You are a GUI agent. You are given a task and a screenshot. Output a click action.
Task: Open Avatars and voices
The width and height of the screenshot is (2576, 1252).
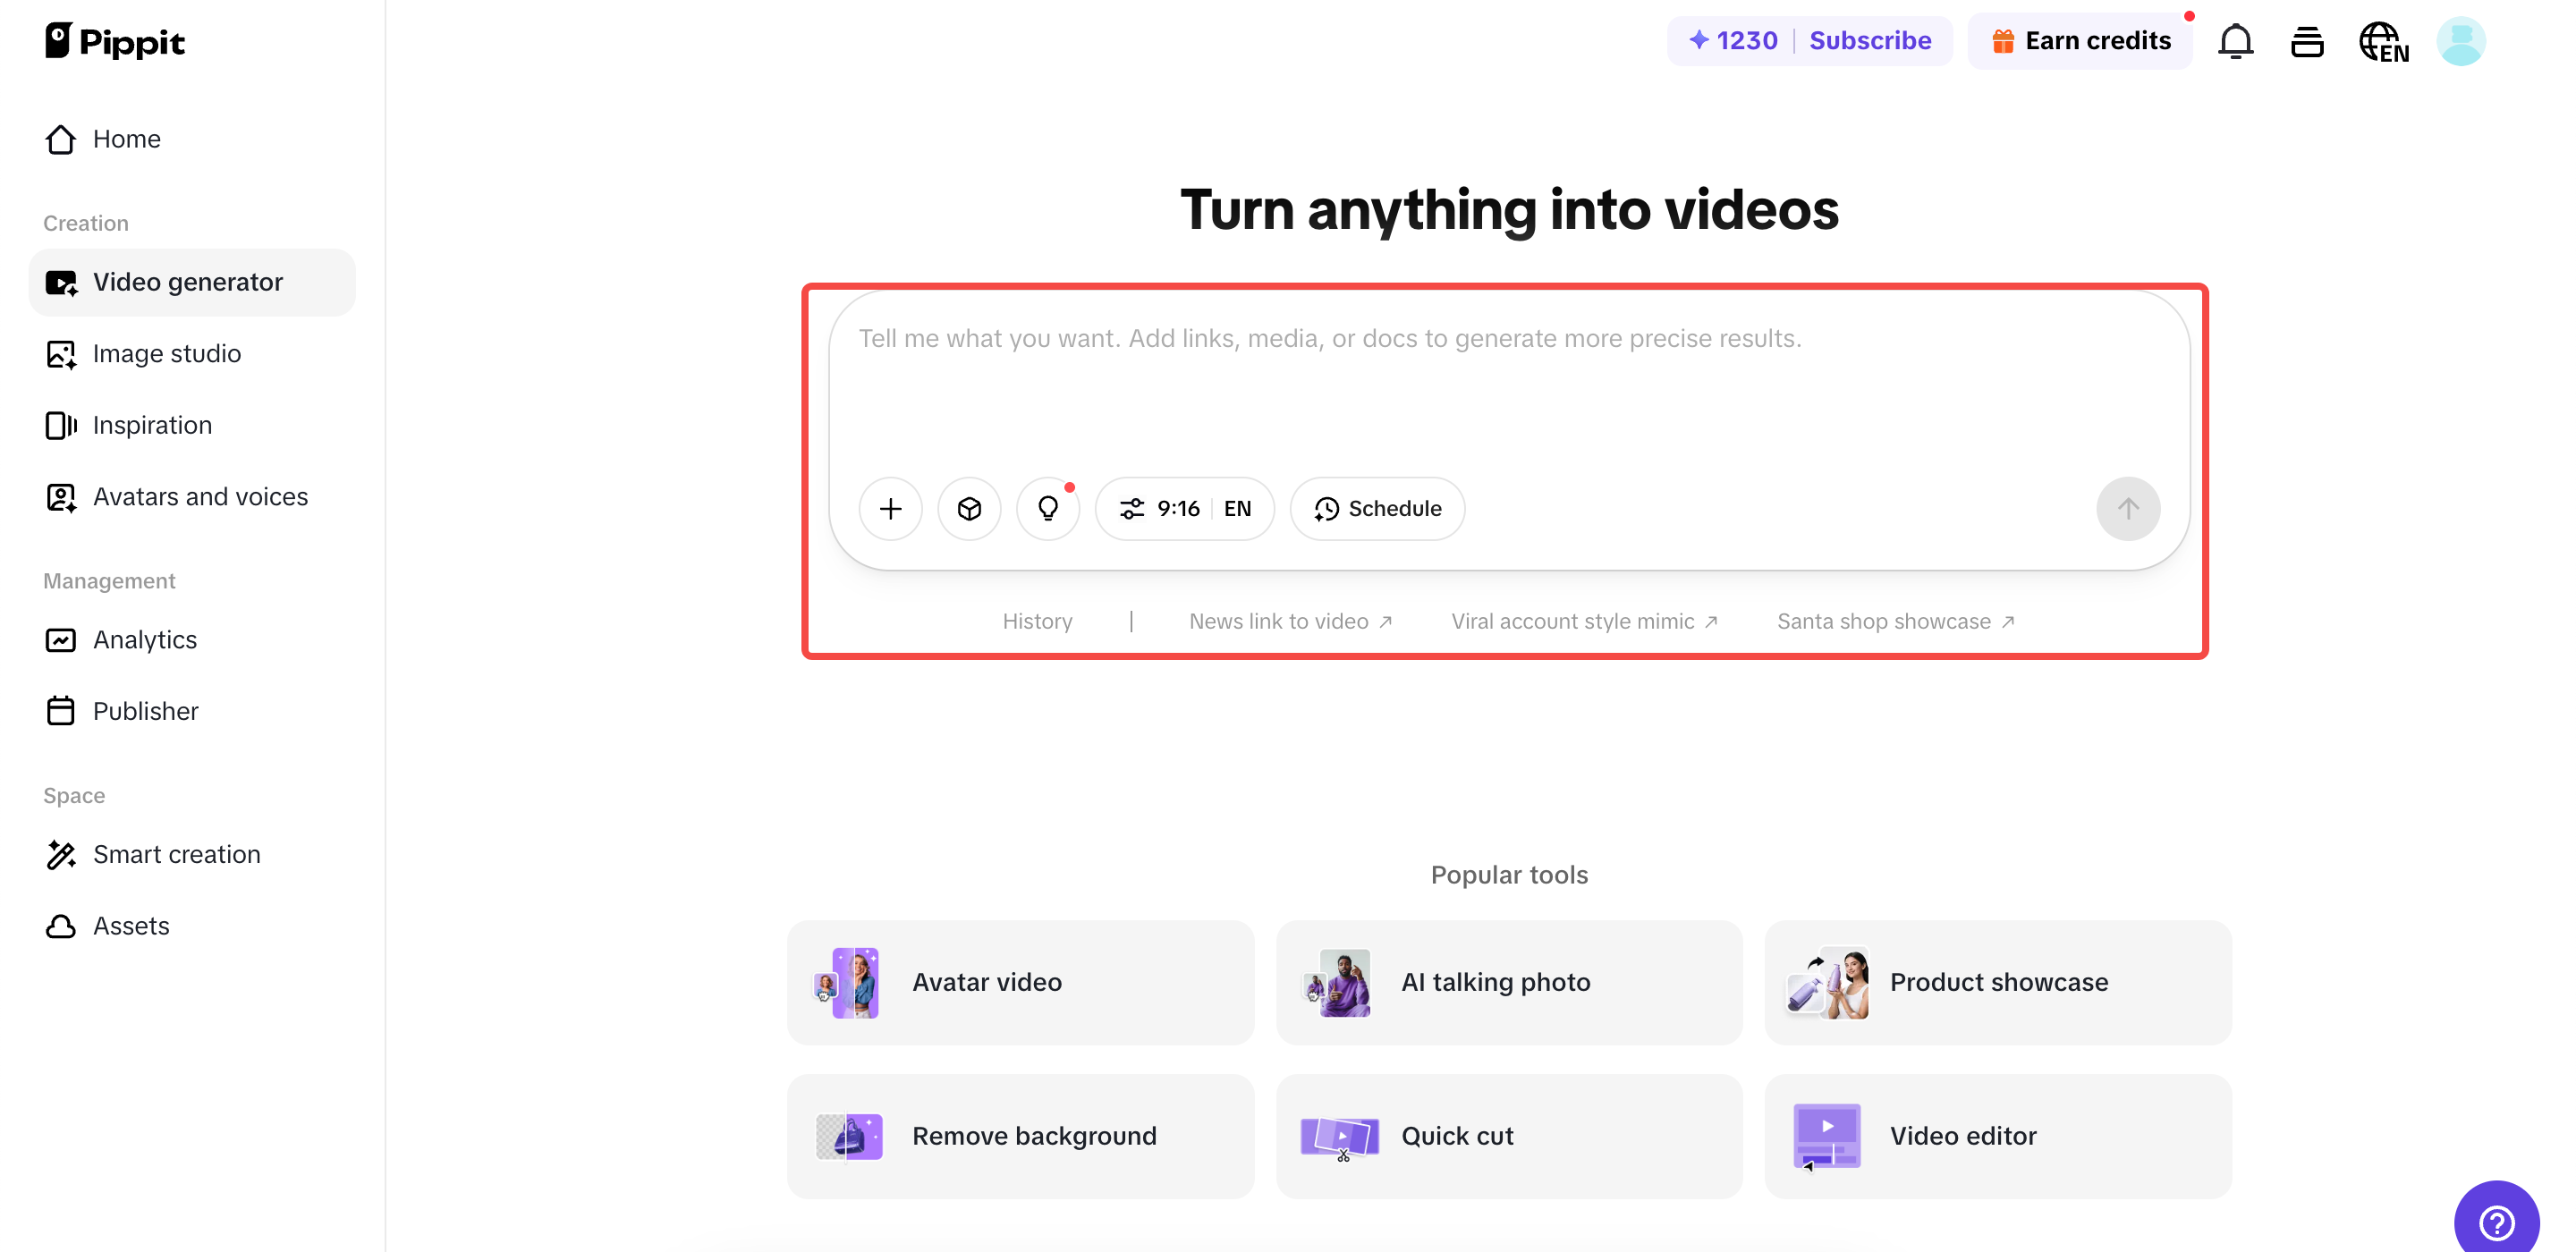click(200, 496)
